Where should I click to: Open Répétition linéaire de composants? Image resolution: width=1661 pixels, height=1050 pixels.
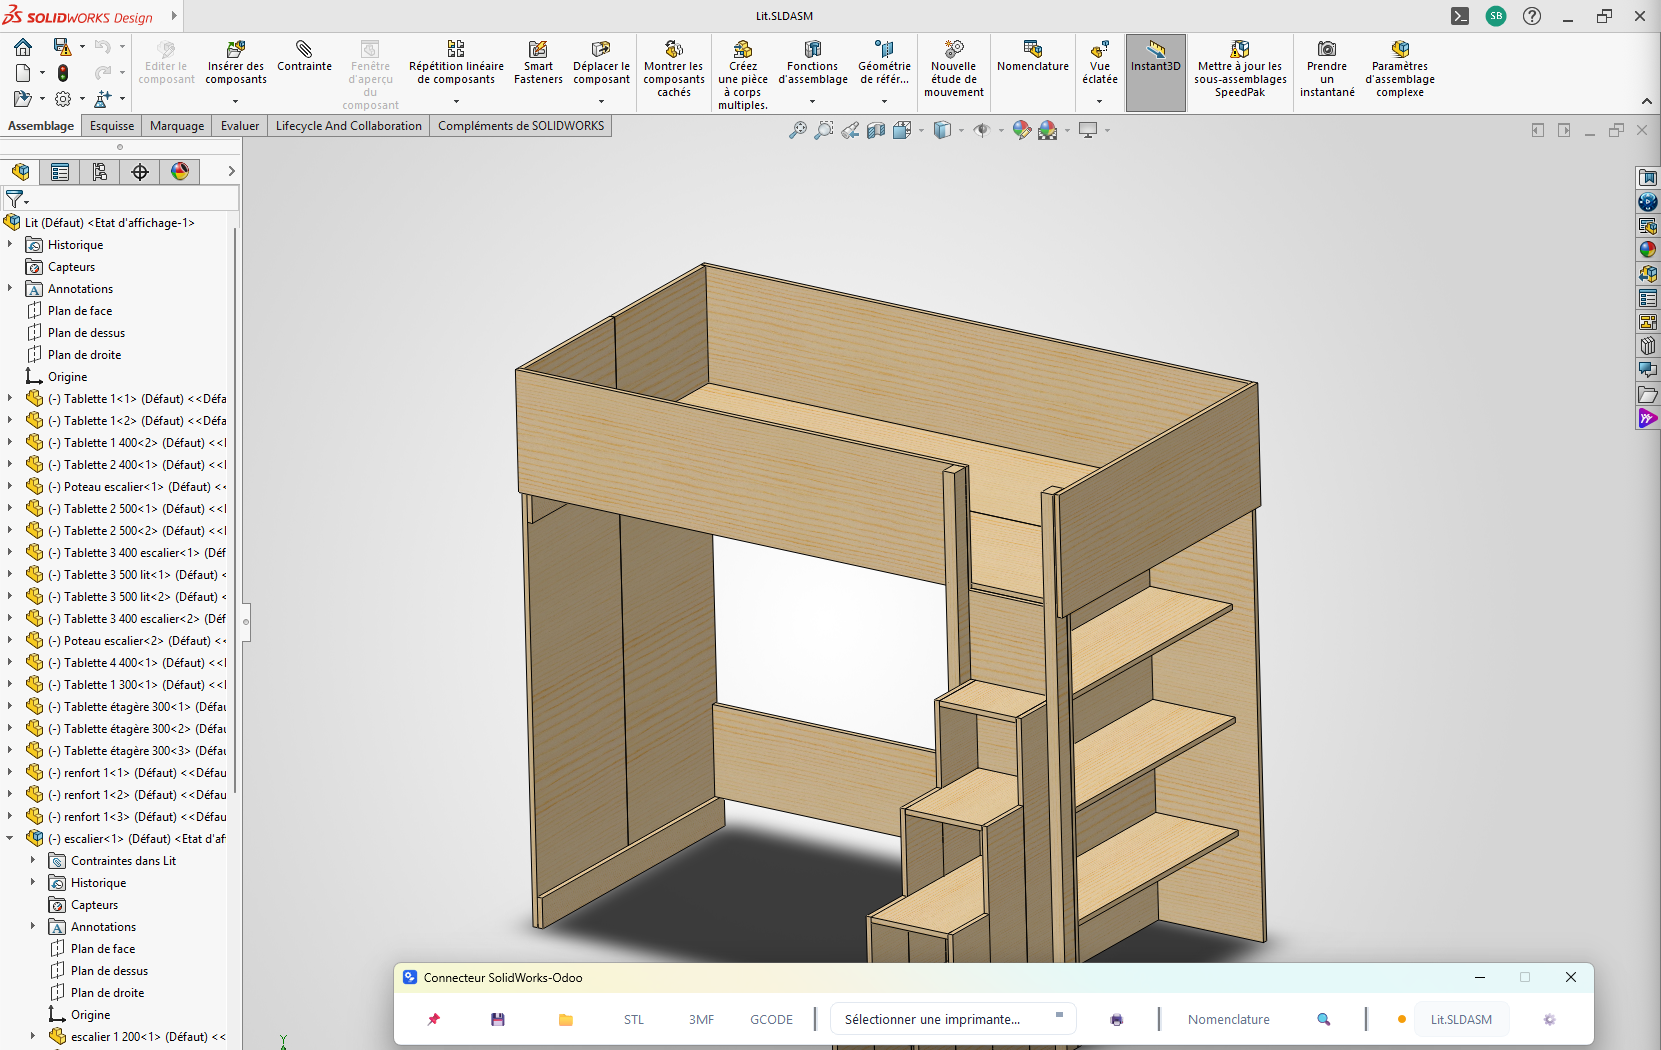[456, 63]
